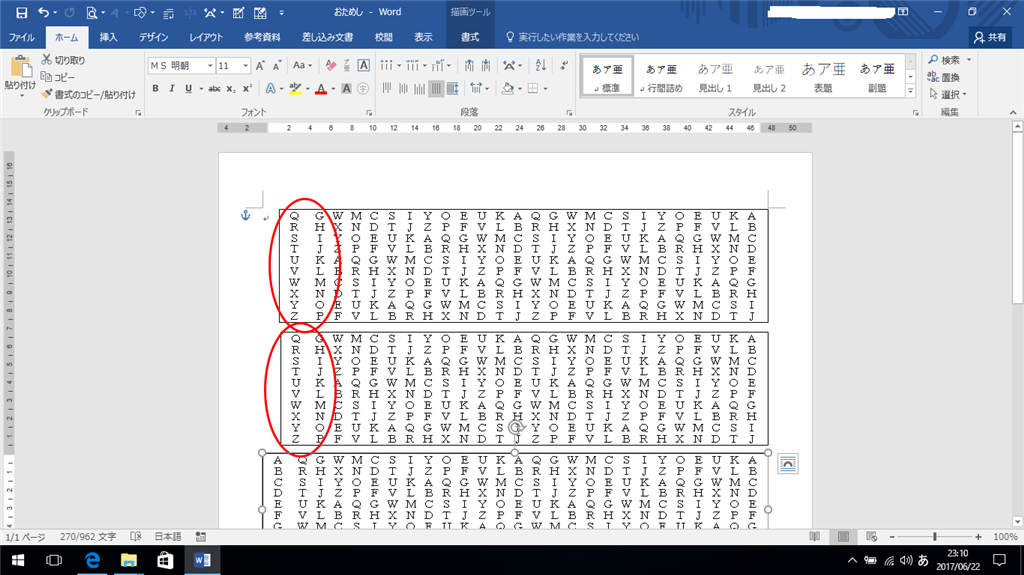Toggle Italic formatting

[172, 88]
